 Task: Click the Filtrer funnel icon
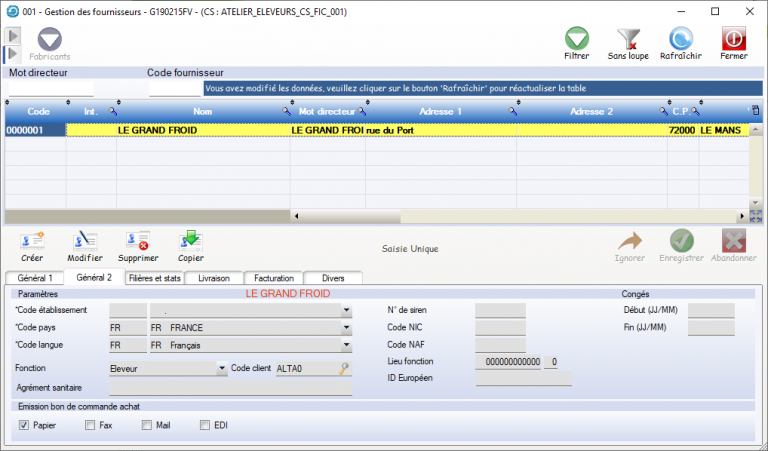tap(577, 39)
